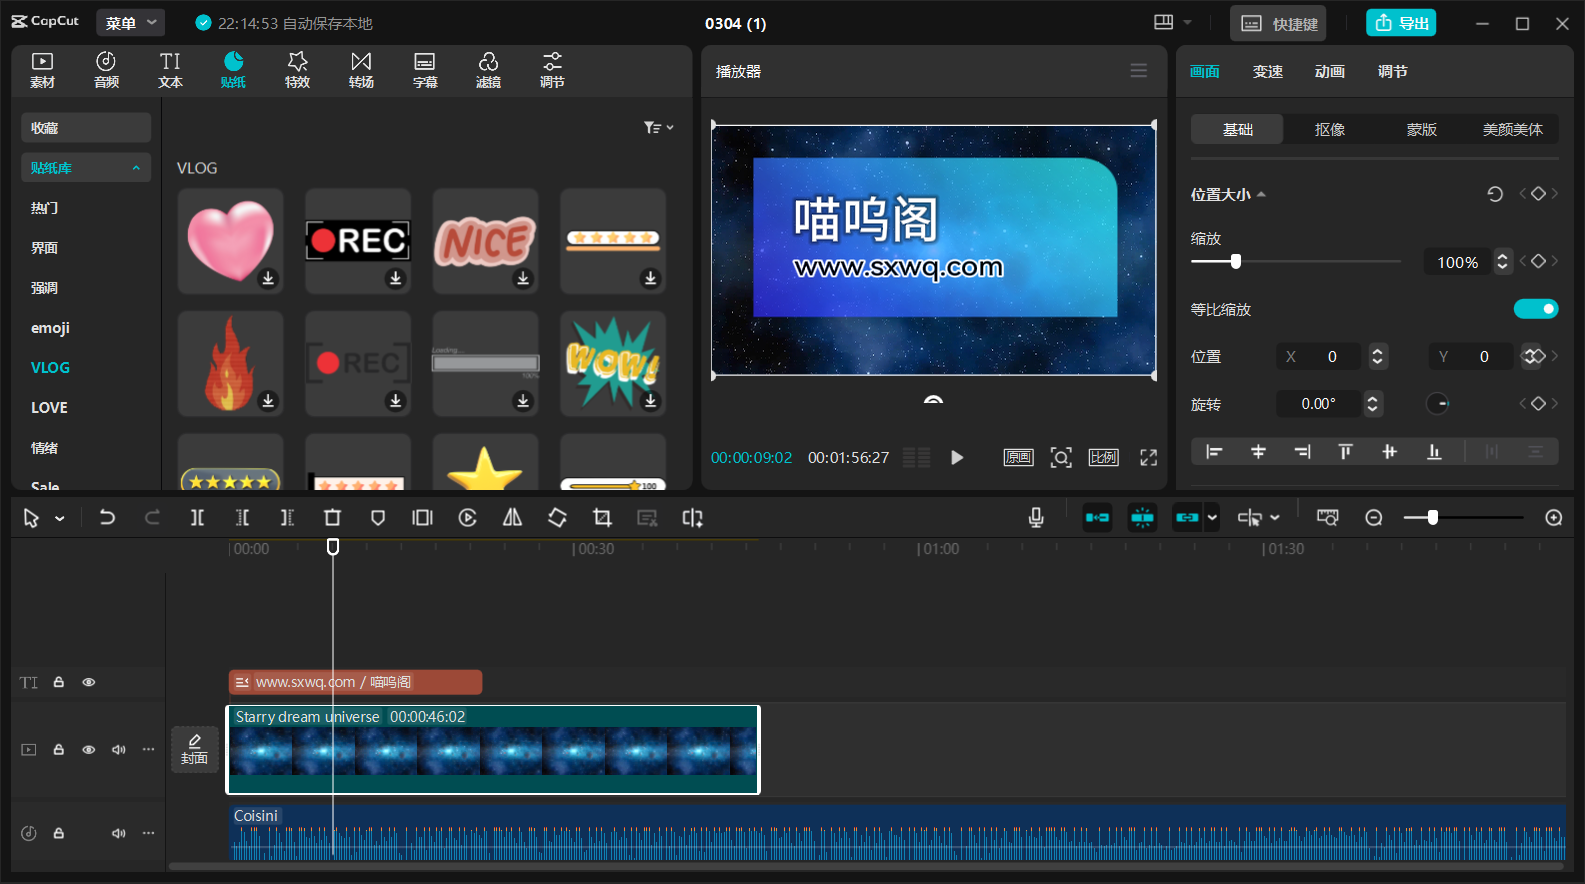Click the rotate tool in timeline toolbar
The height and width of the screenshot is (884, 1585).
tap(557, 517)
